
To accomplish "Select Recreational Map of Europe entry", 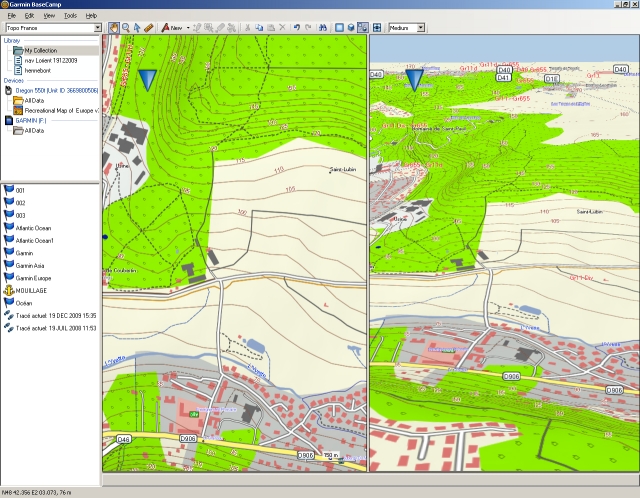I will click(61, 111).
